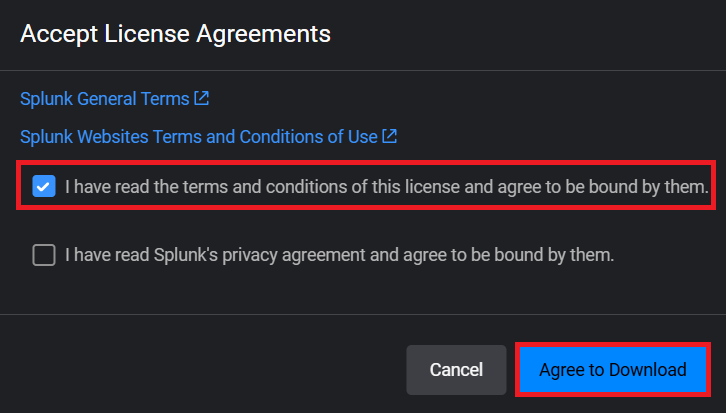Viewport: 726px width, 413px height.
Task: Check the Splunk privacy agreement checkbox
Action: (43, 255)
